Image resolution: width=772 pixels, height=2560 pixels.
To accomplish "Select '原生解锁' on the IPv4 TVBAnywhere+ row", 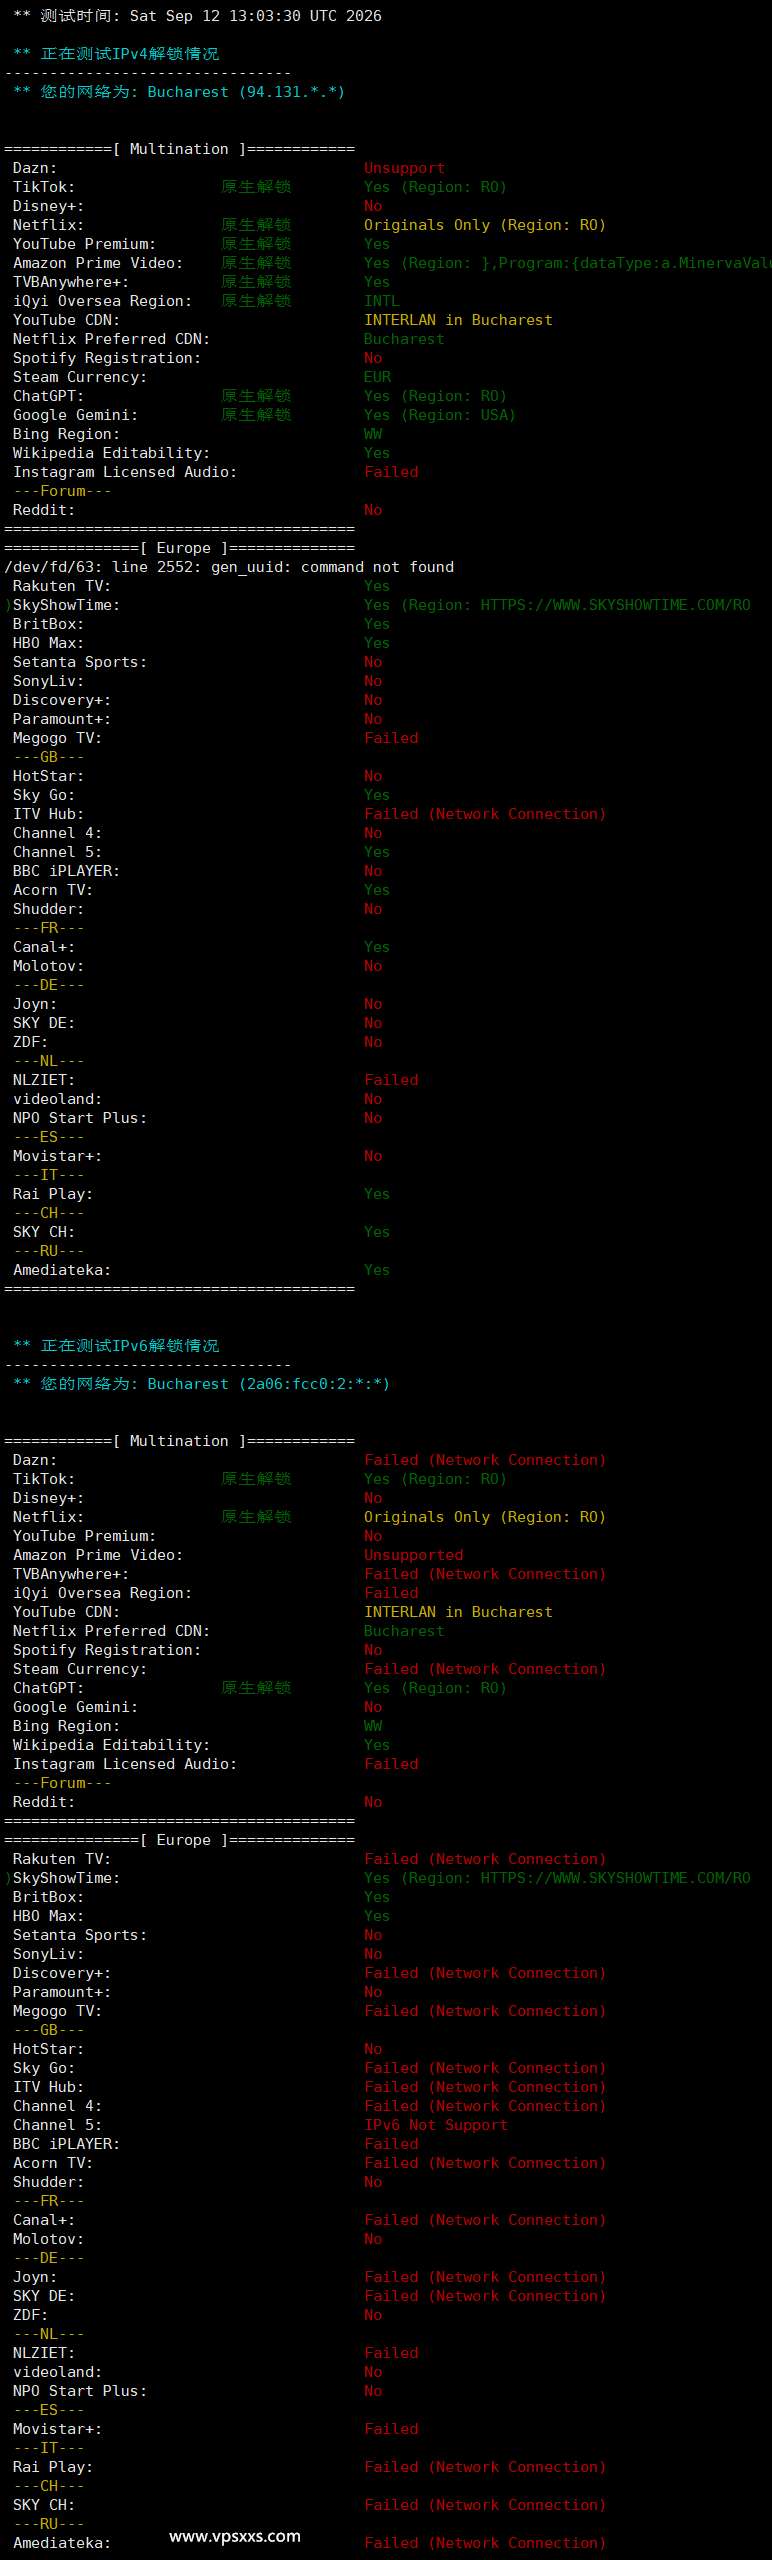I will pos(256,282).
